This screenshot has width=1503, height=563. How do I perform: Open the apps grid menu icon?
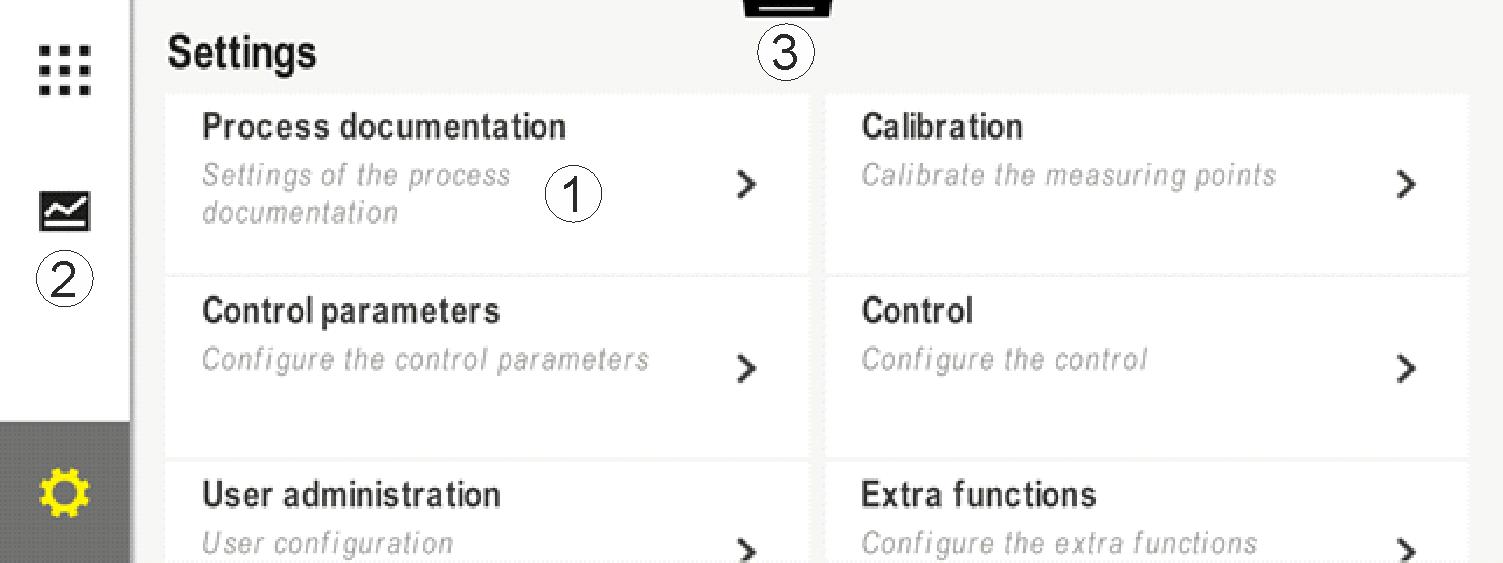click(x=65, y=70)
